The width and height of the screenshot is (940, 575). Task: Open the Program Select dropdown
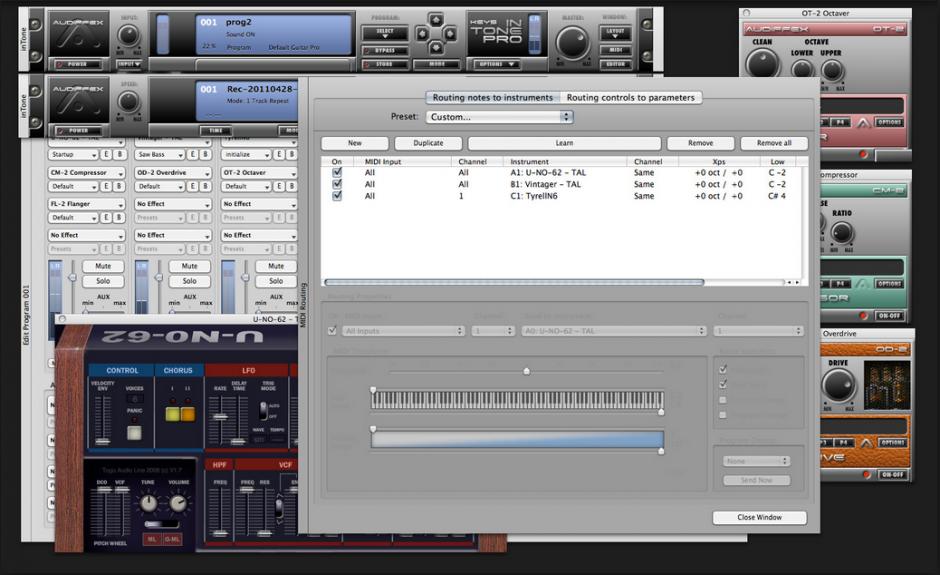pyautogui.click(x=385, y=33)
